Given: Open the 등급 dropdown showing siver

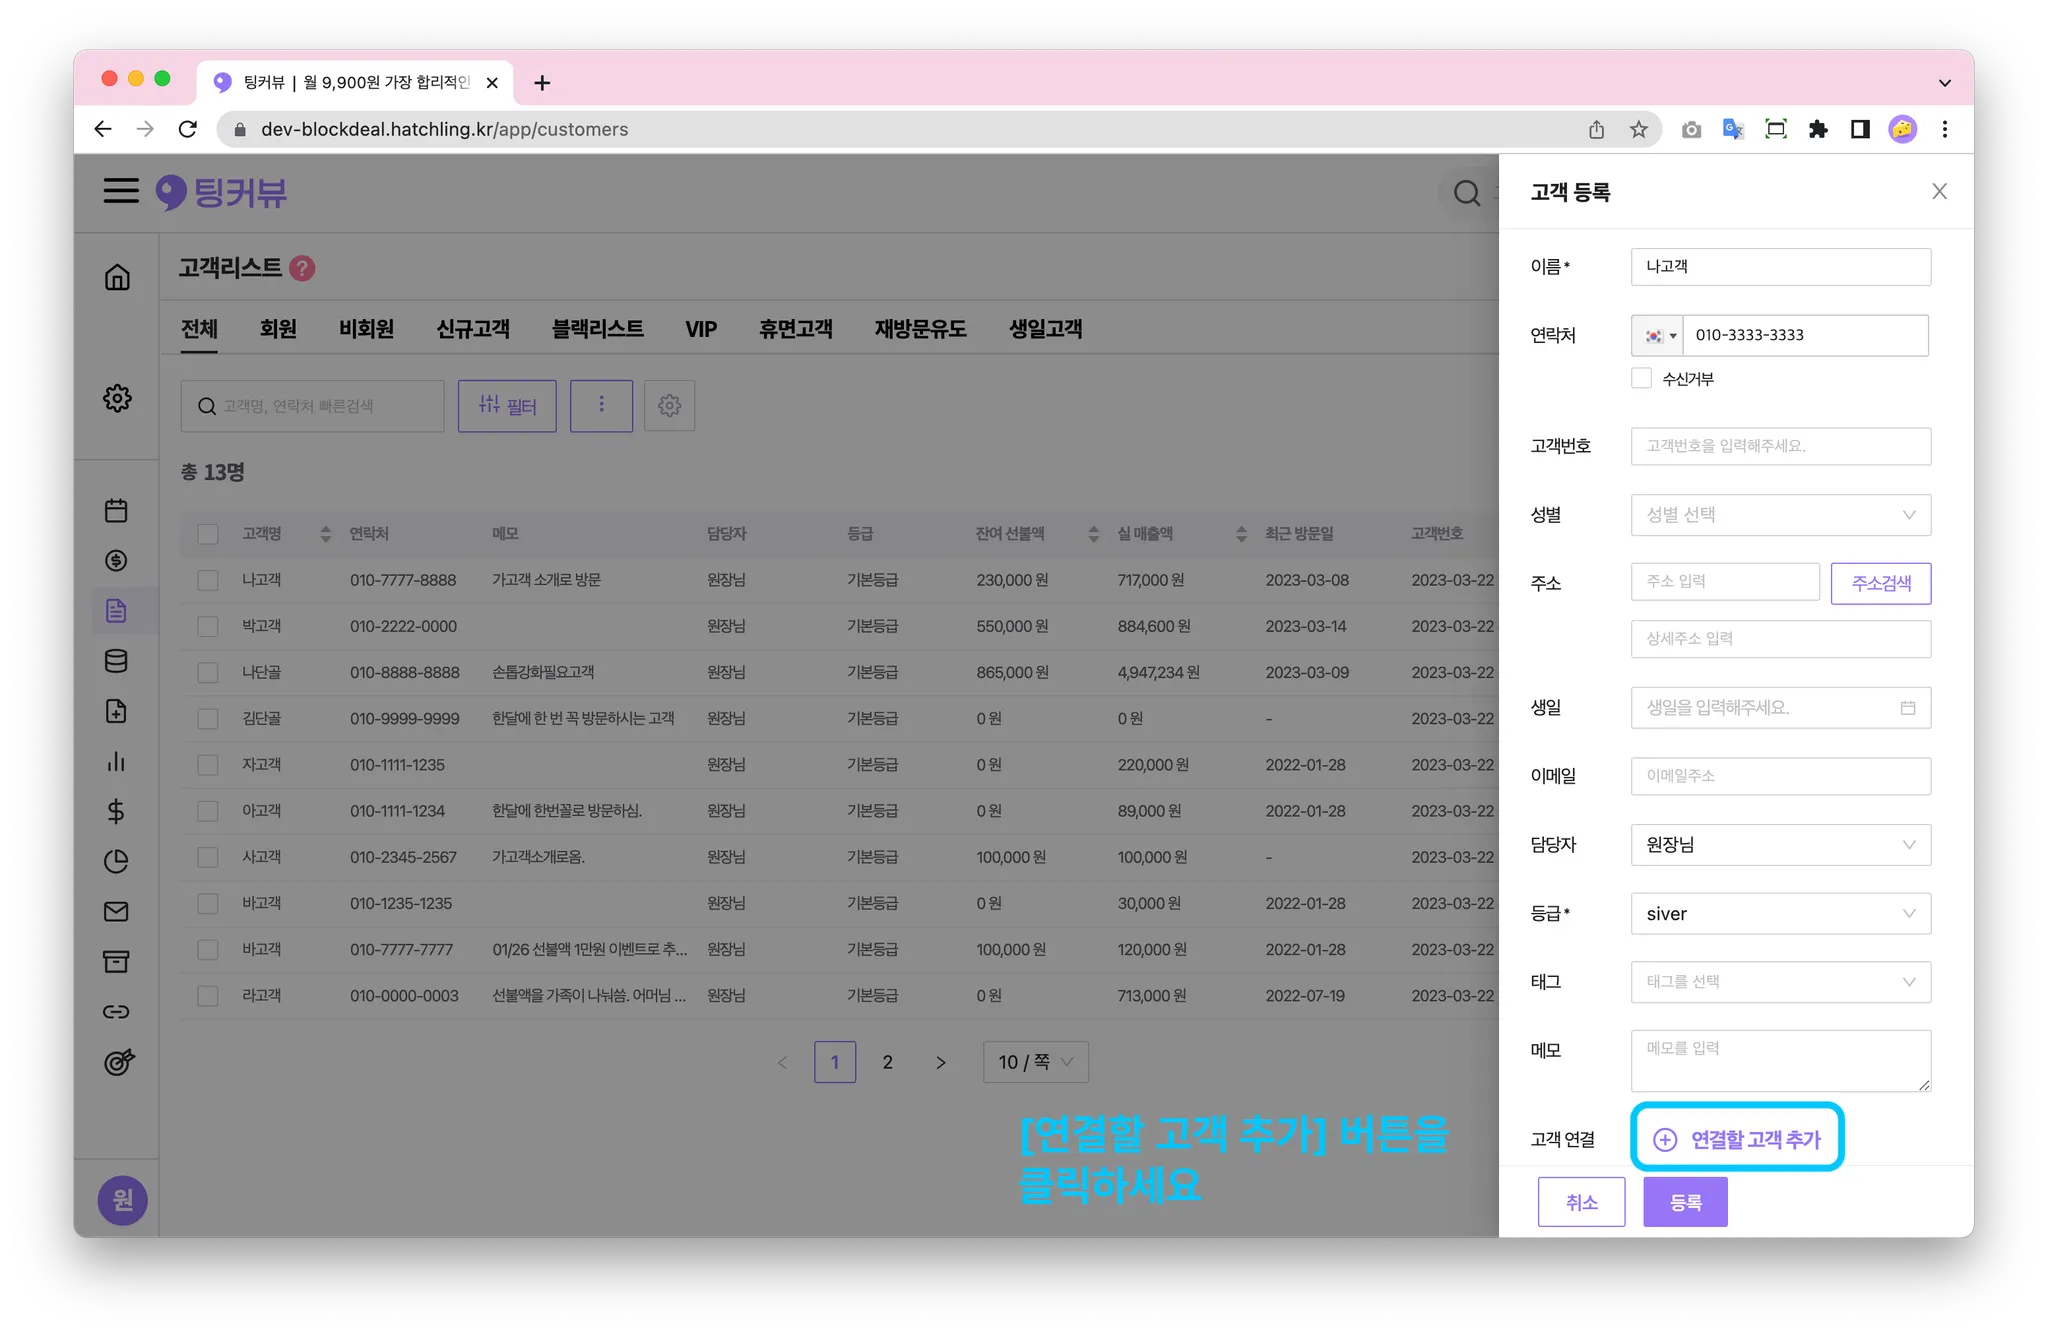Looking at the screenshot, I should tap(1780, 913).
